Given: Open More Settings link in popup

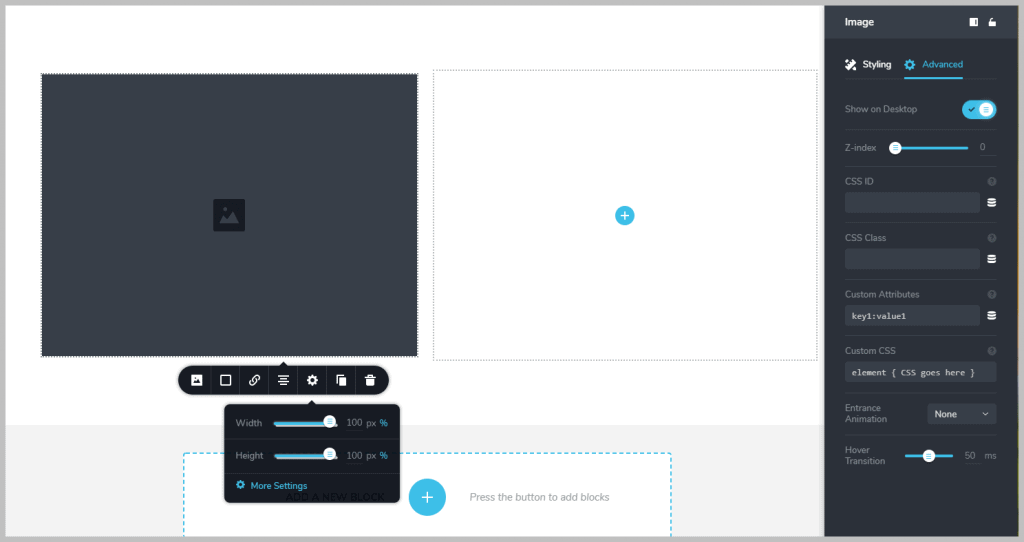Looking at the screenshot, I should [279, 486].
